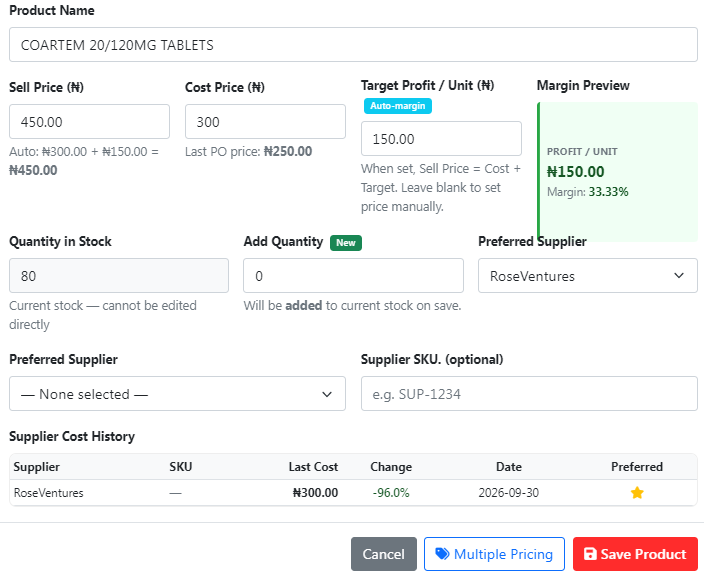704x574 pixels.
Task: Click the 2026-09-30 date cell
Action: click(508, 493)
